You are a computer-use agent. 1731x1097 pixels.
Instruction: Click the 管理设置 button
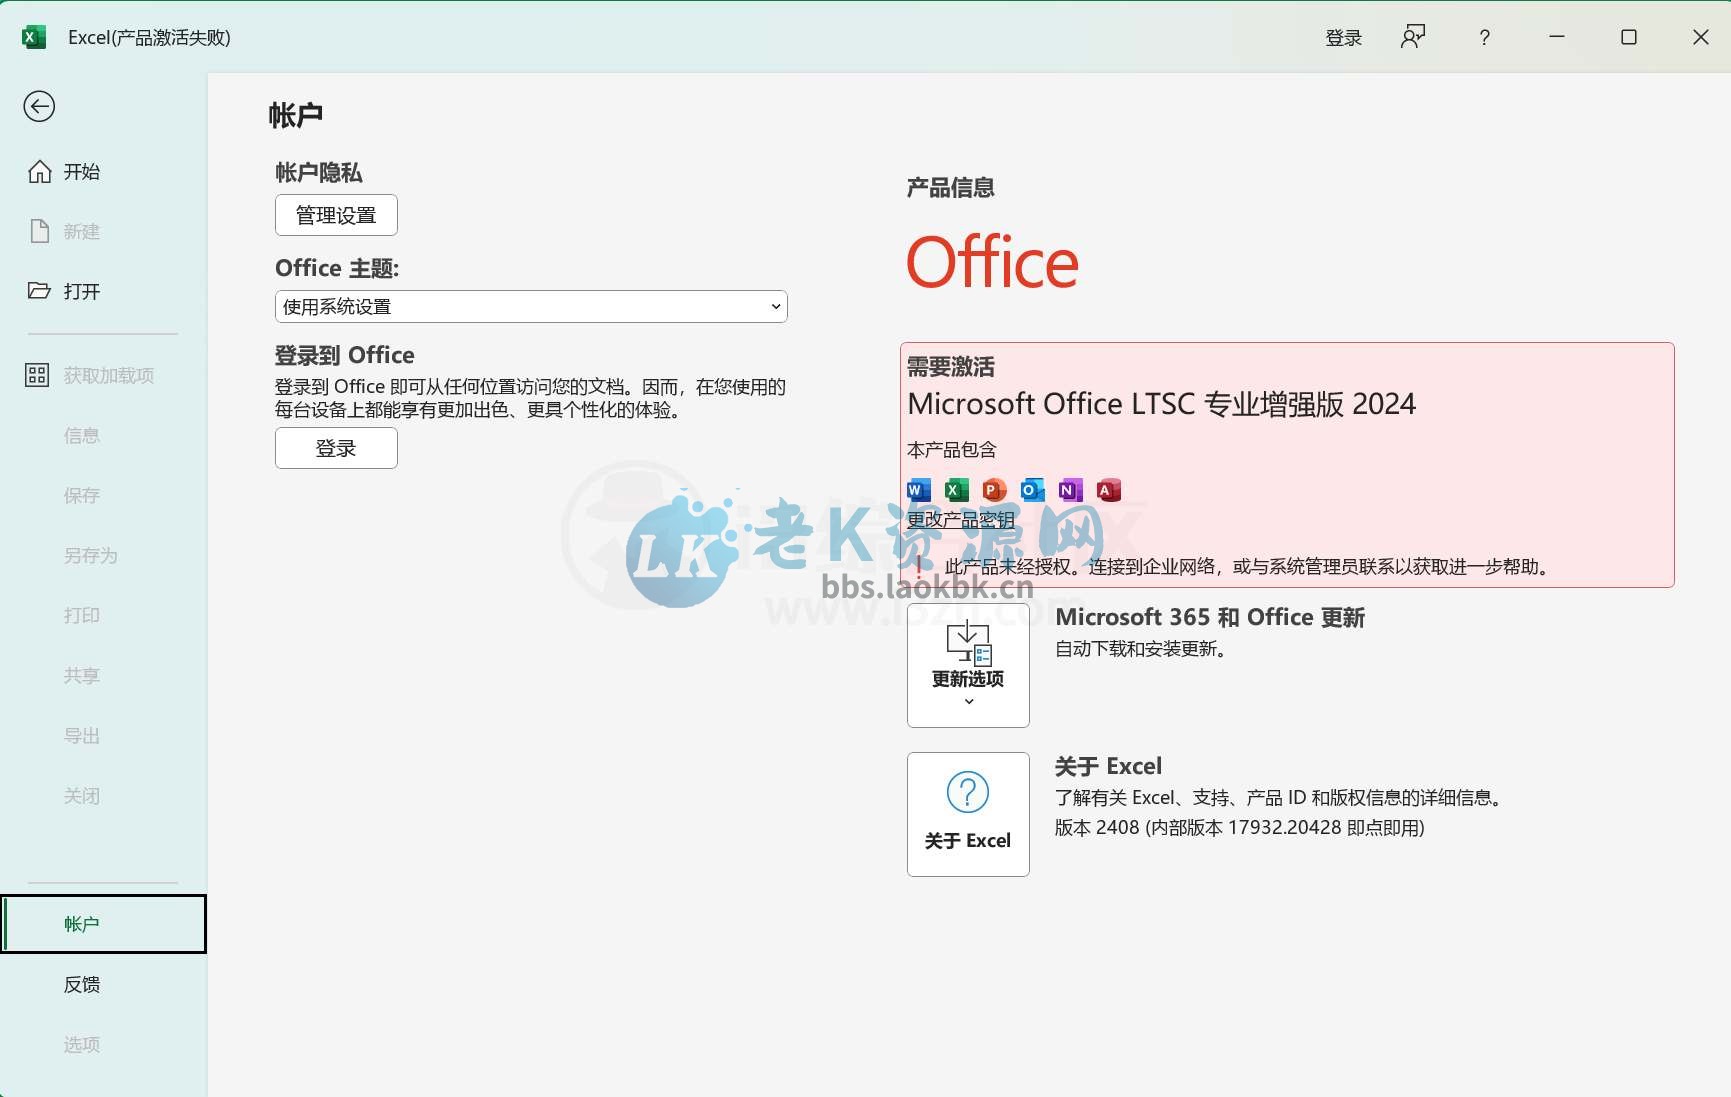[336, 215]
